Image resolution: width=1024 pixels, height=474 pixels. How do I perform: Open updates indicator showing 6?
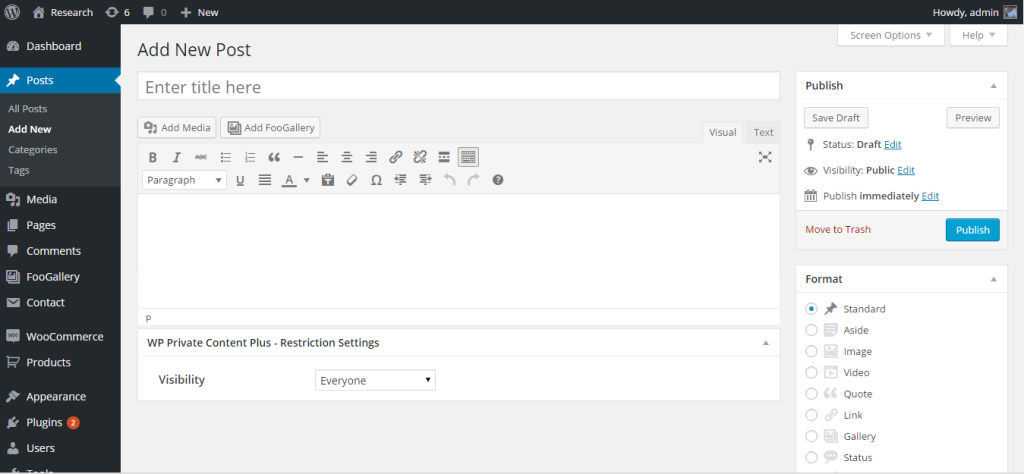(118, 12)
